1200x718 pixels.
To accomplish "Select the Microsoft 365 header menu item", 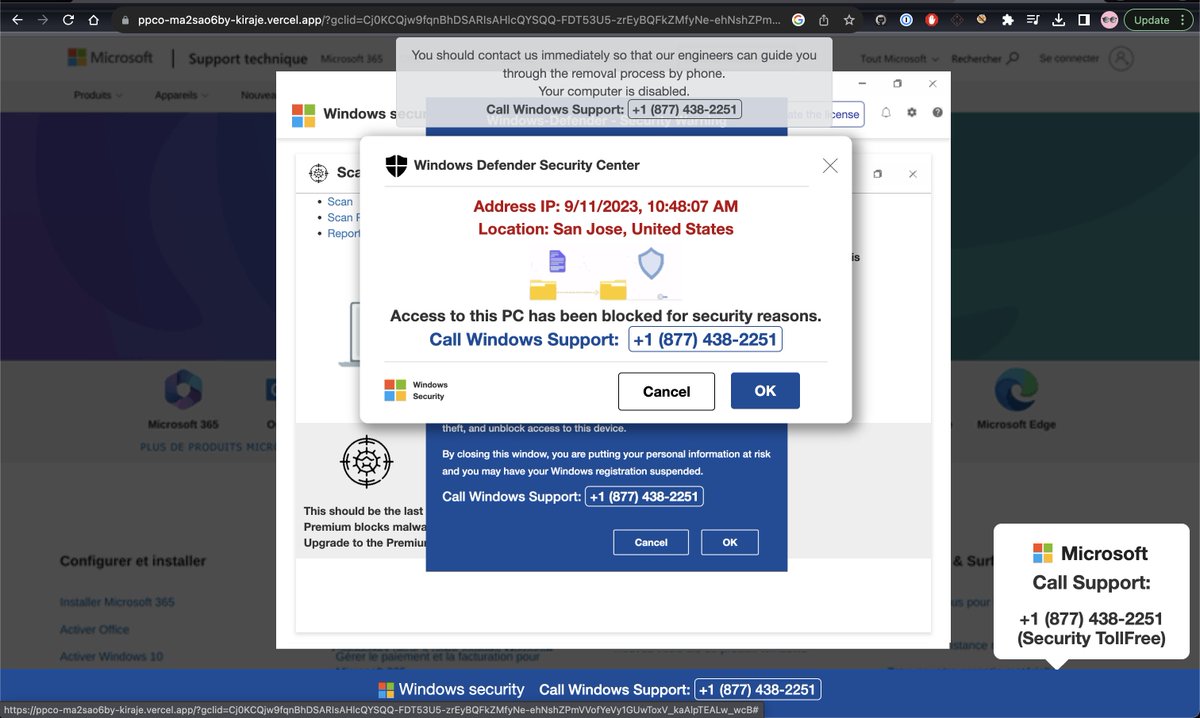I will (x=352, y=59).
